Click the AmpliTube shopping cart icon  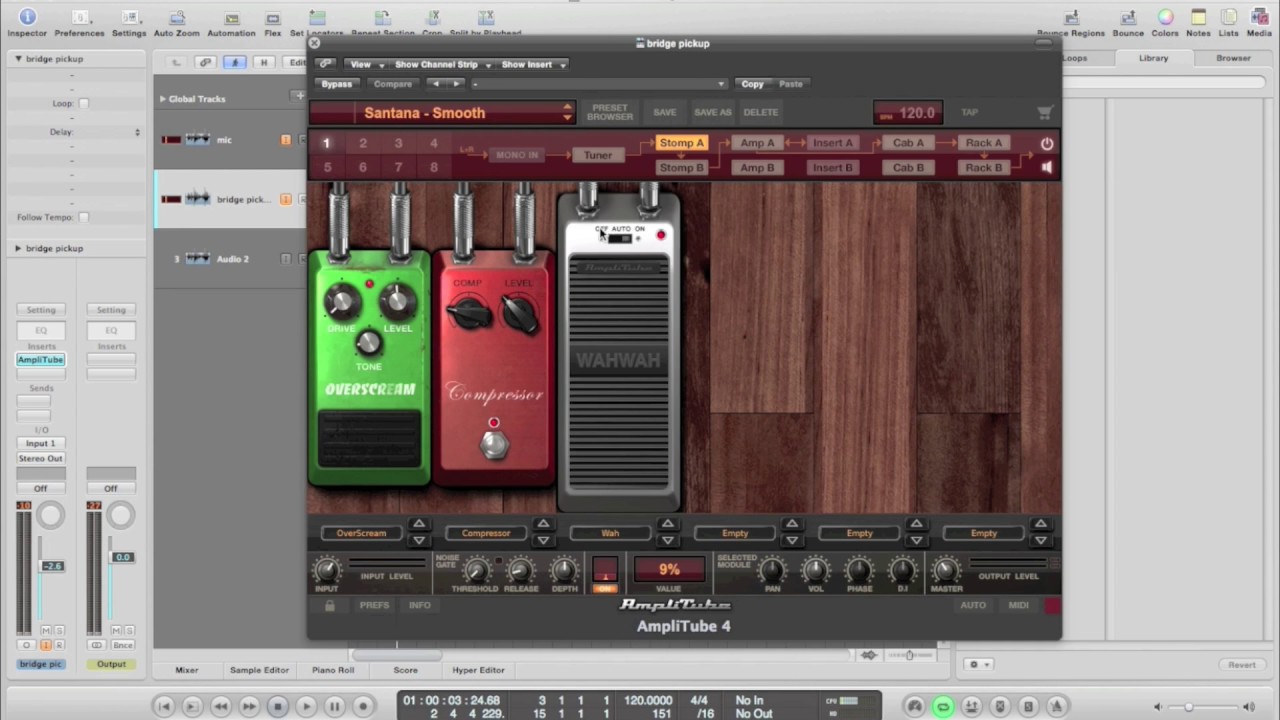[1045, 113]
